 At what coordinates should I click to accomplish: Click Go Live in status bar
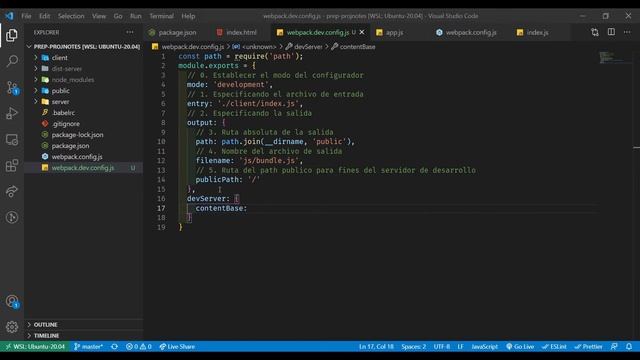[520, 347]
